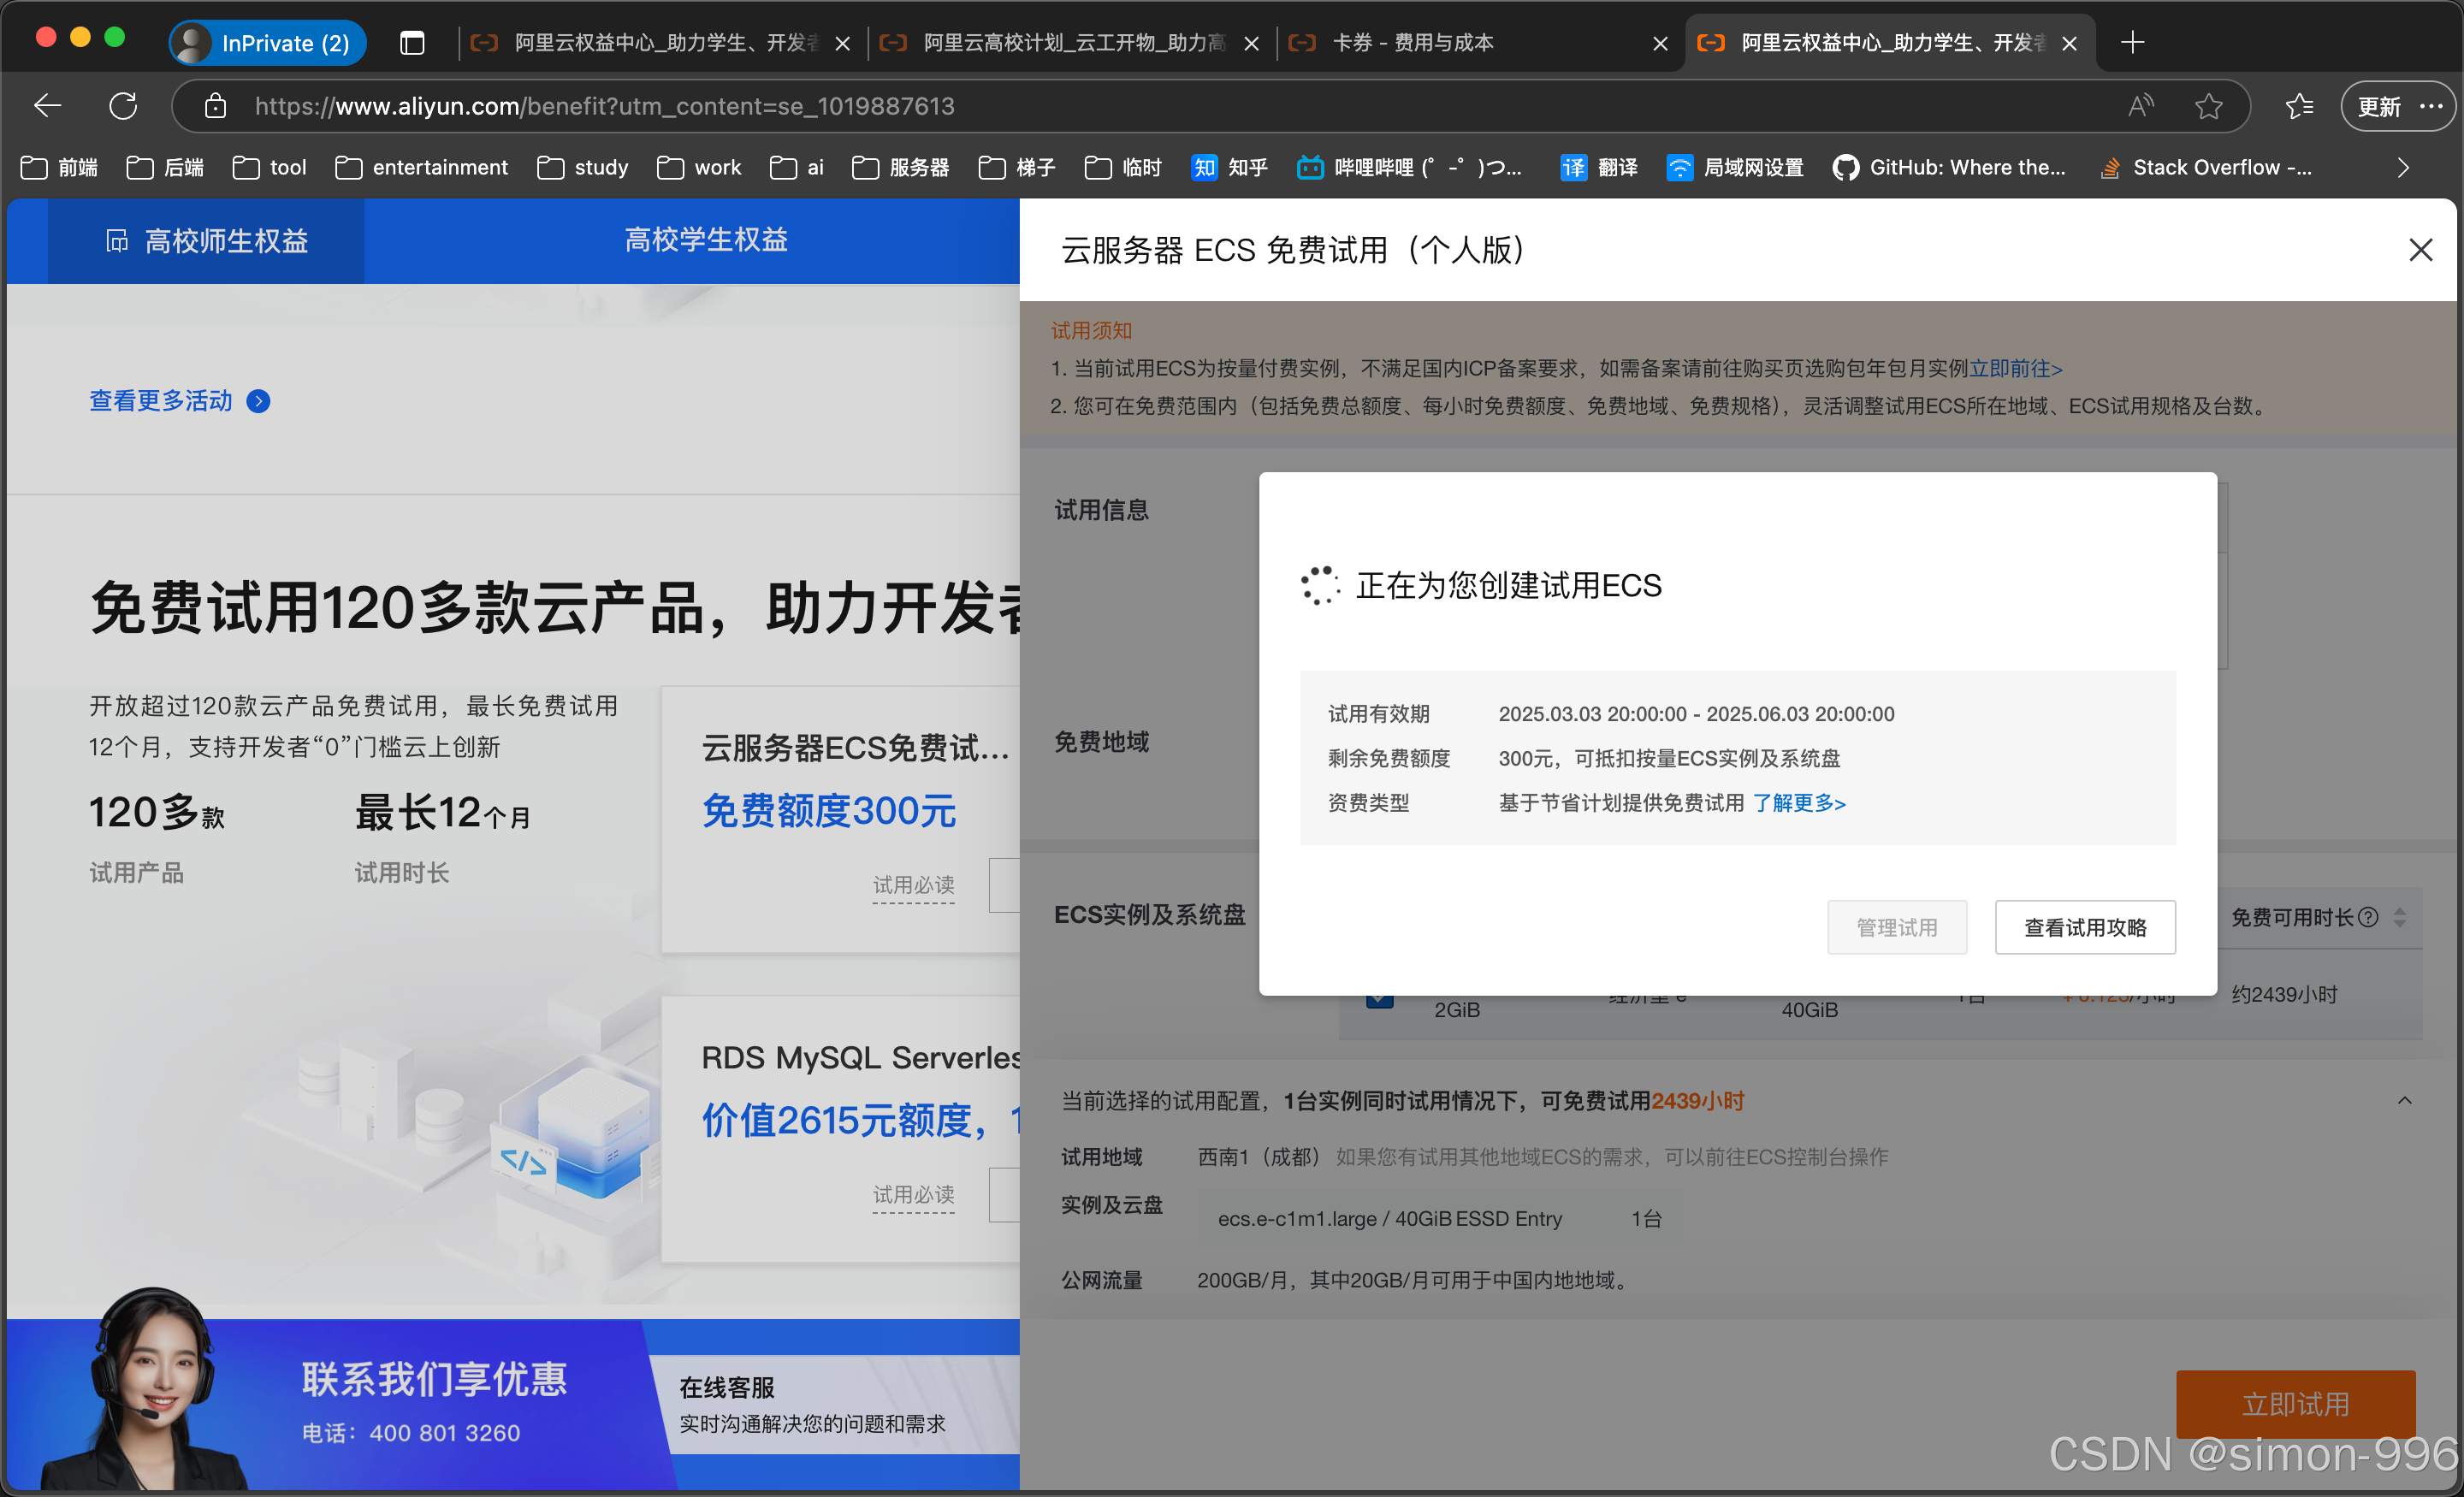Screen dimensions: 2464x1497
Task: Open the 临时 bookmarks folder
Action: 1123,167
